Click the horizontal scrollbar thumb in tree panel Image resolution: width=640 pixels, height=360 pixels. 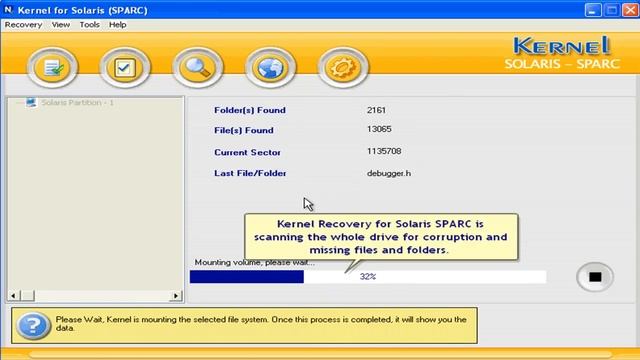point(28,296)
